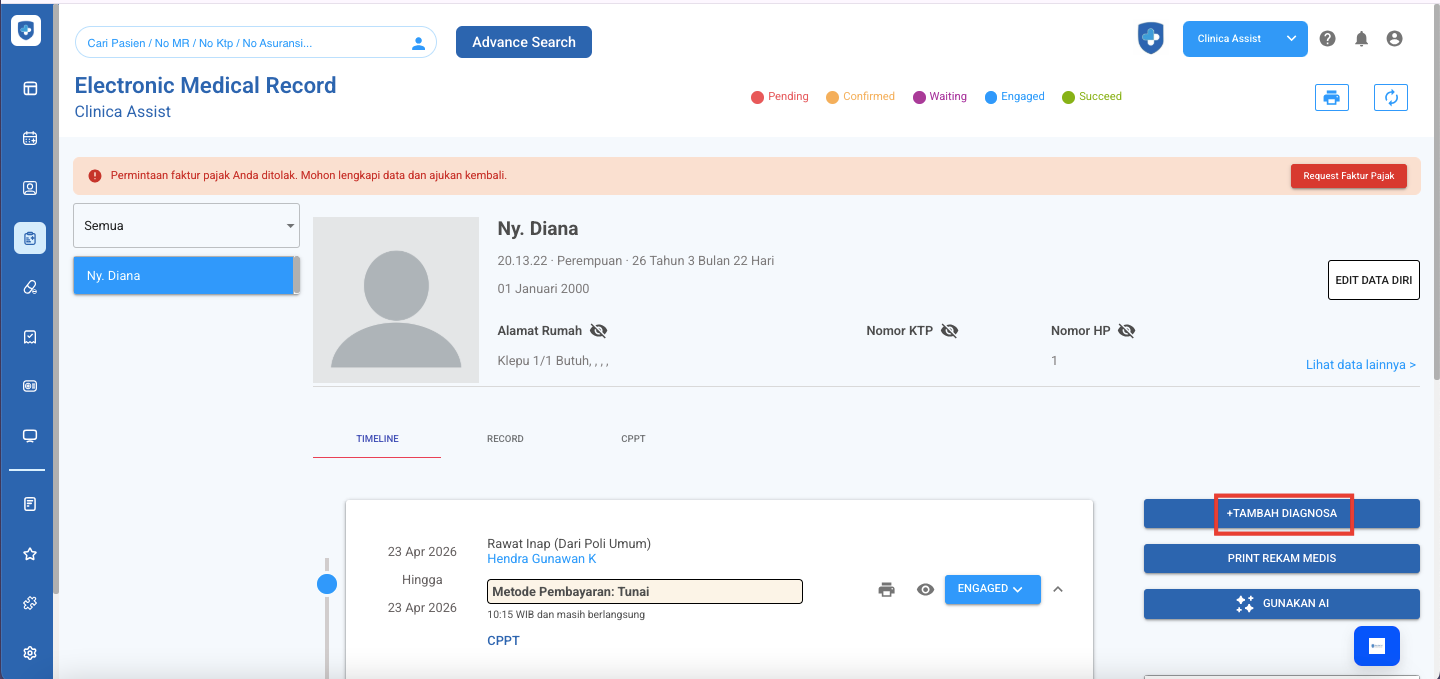Screen dimensions: 1440x679
Task: Toggle visibility of Alamat Rumah
Action: (x=598, y=331)
